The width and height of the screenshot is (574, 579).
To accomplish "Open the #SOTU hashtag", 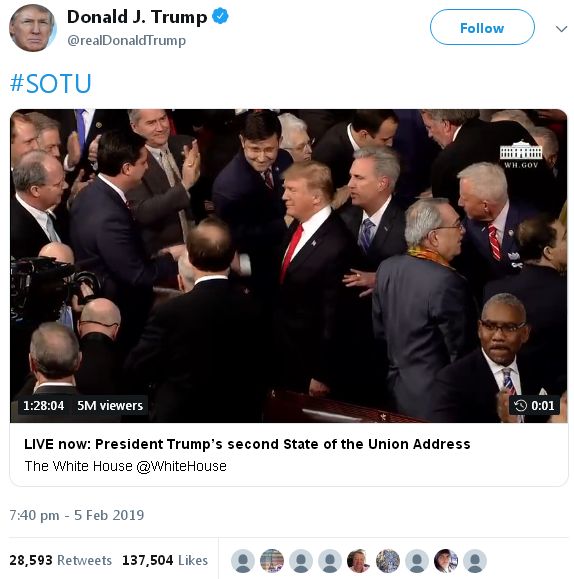I will 51,83.
